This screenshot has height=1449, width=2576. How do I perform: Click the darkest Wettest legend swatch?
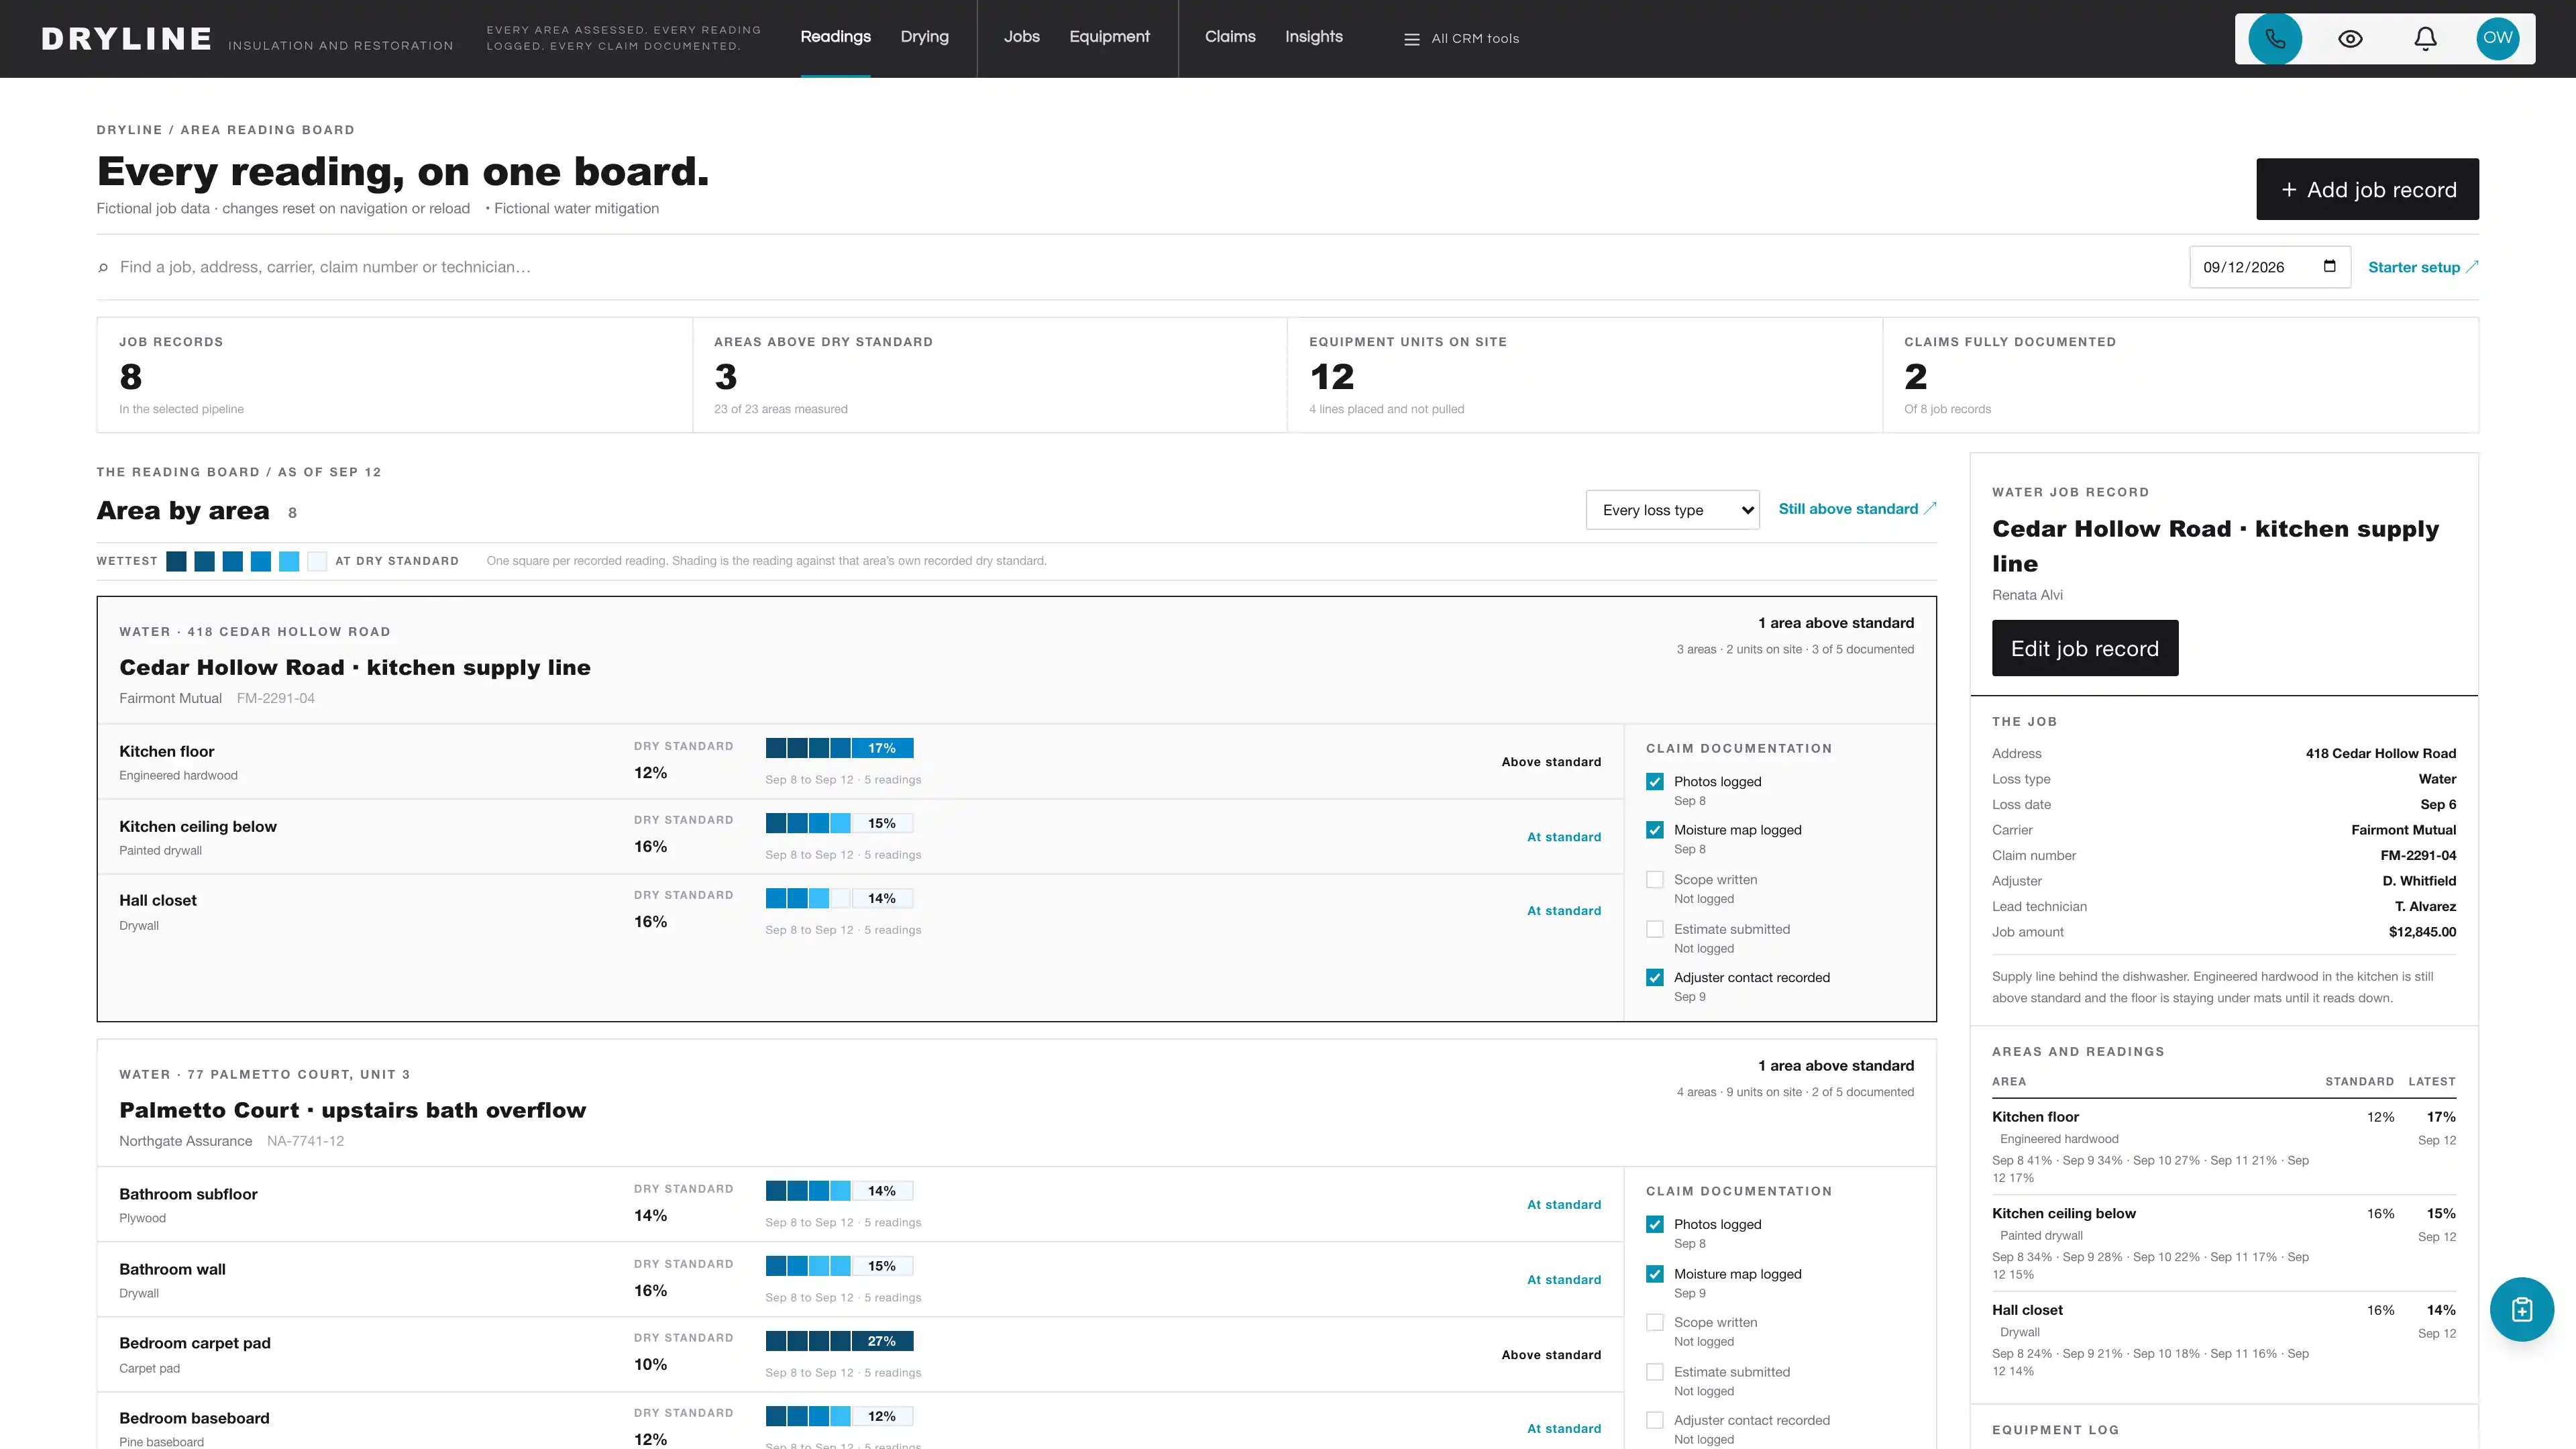[176, 561]
